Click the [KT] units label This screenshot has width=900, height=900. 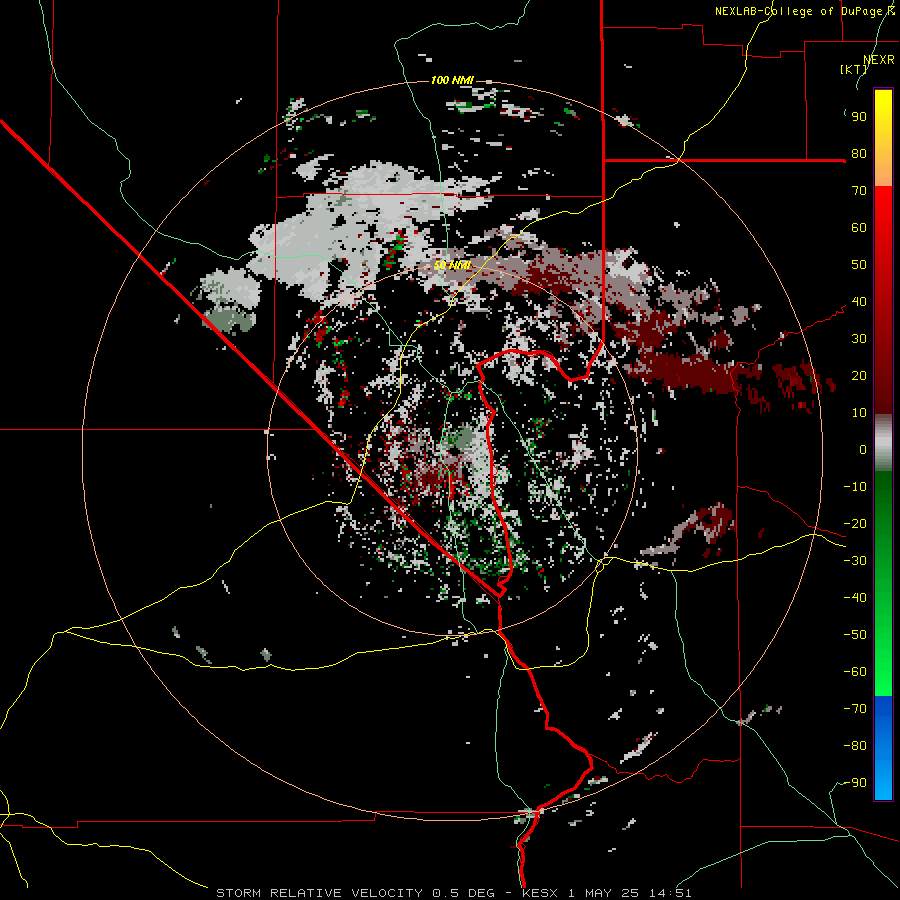[854, 69]
